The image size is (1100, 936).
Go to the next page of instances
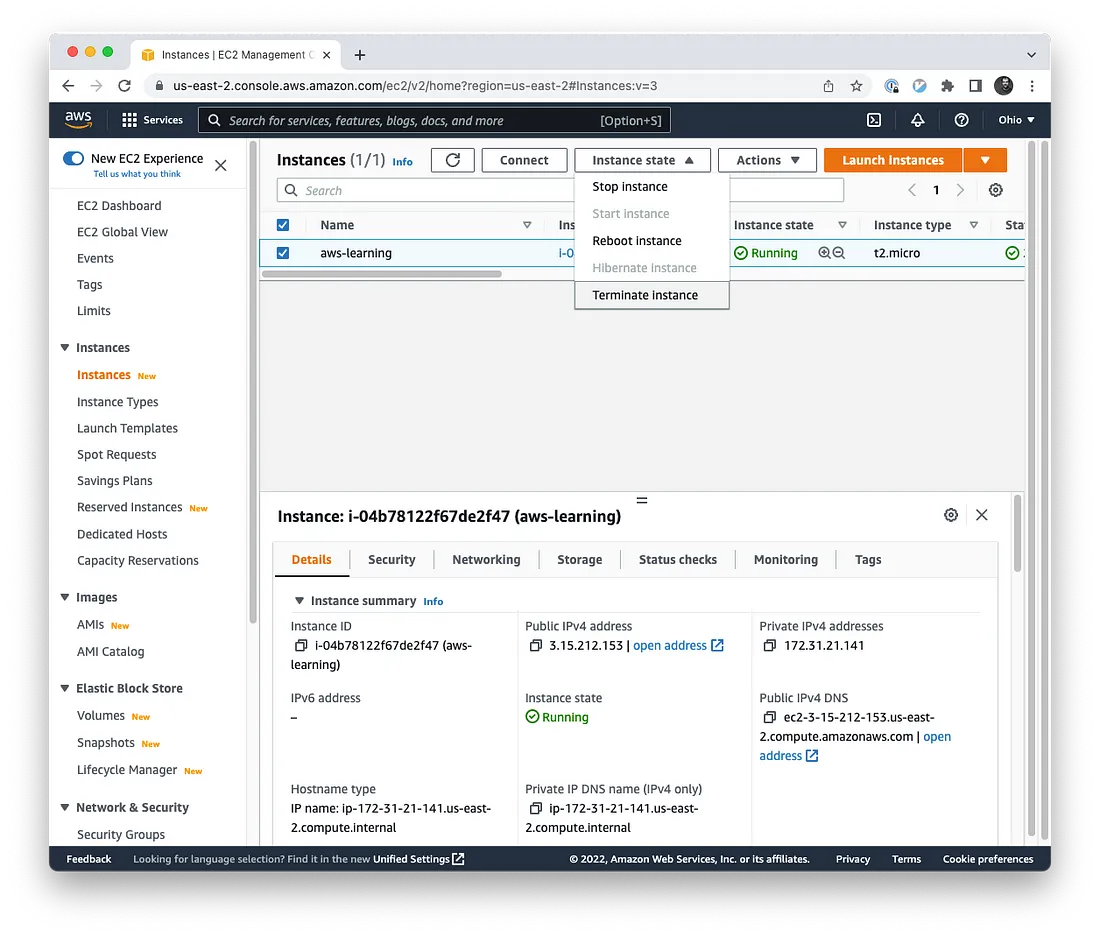(x=960, y=190)
